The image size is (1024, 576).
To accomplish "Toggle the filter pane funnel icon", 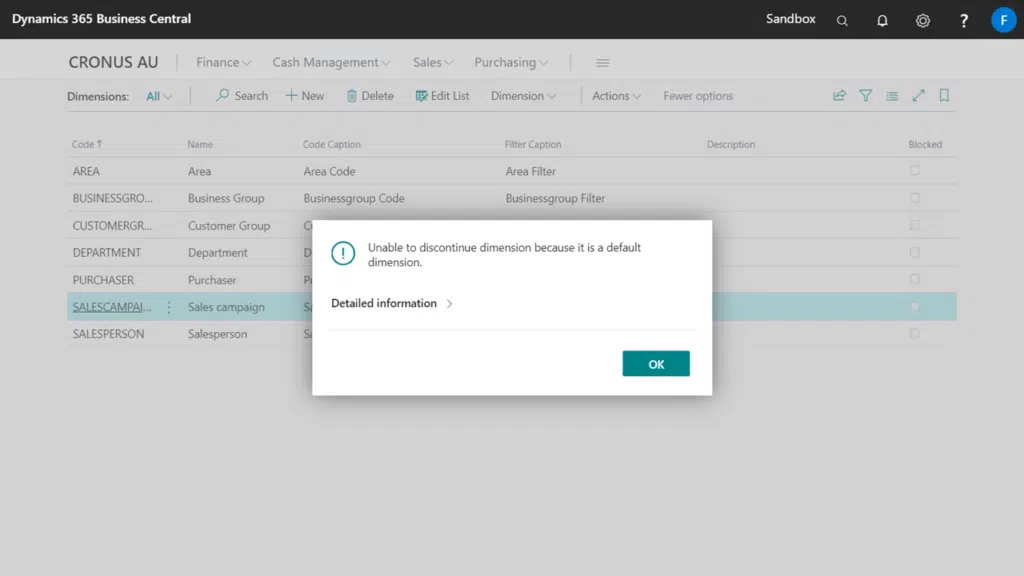I will coord(866,96).
